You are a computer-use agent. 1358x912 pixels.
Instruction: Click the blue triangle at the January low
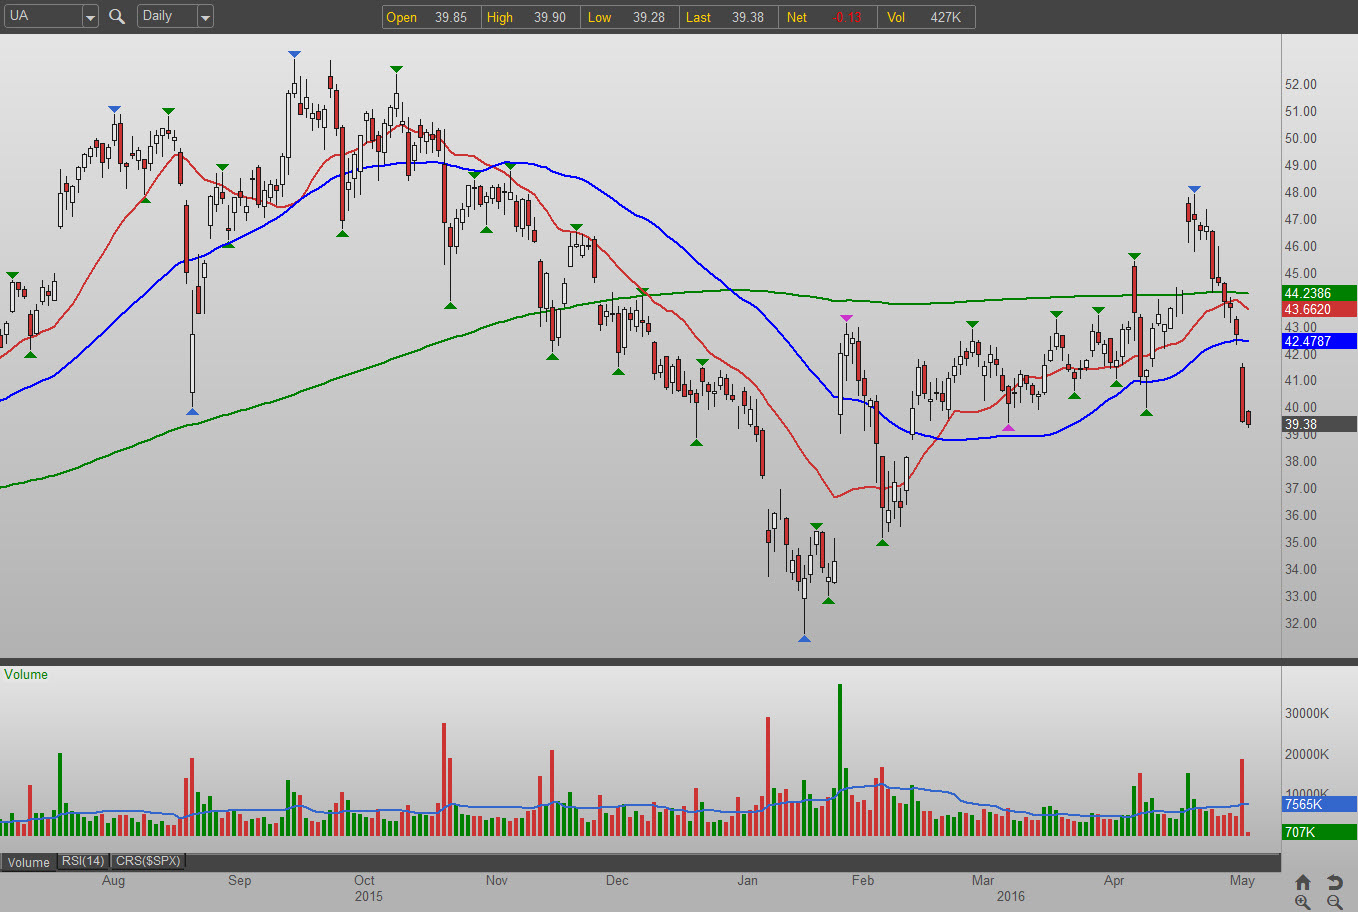804,638
